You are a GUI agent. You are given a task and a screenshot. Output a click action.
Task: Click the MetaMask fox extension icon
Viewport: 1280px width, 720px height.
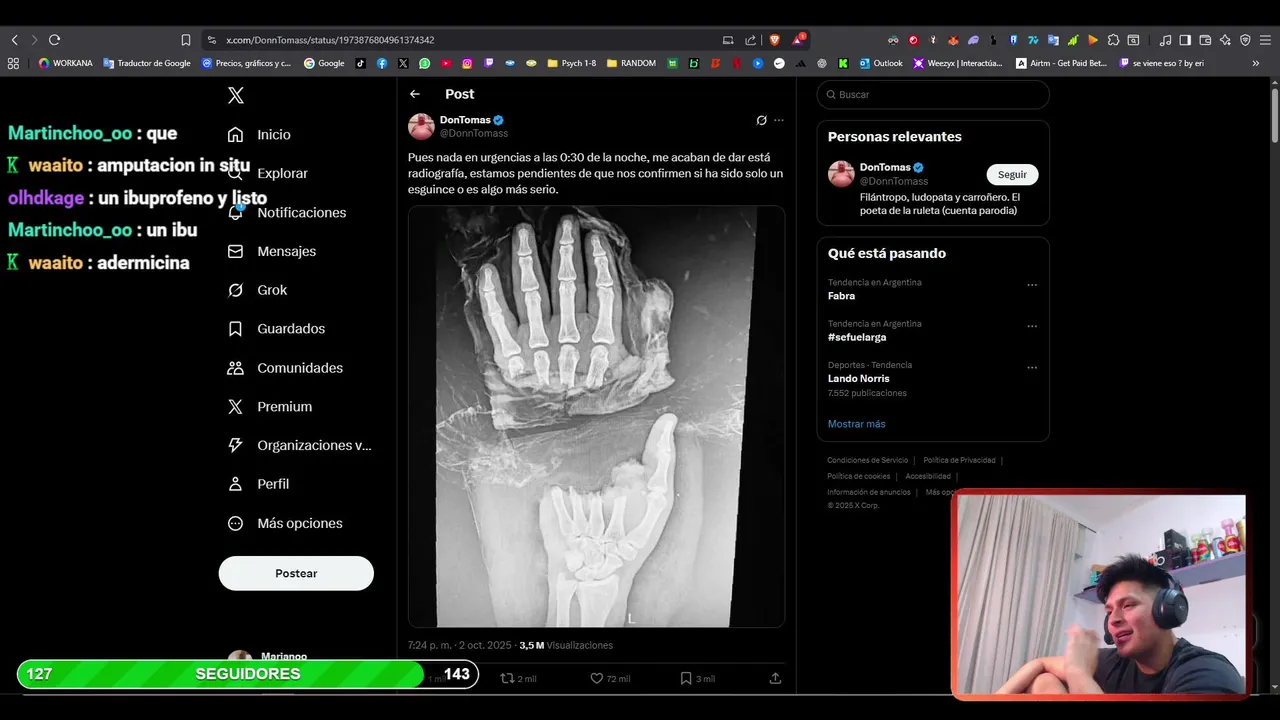click(x=953, y=40)
